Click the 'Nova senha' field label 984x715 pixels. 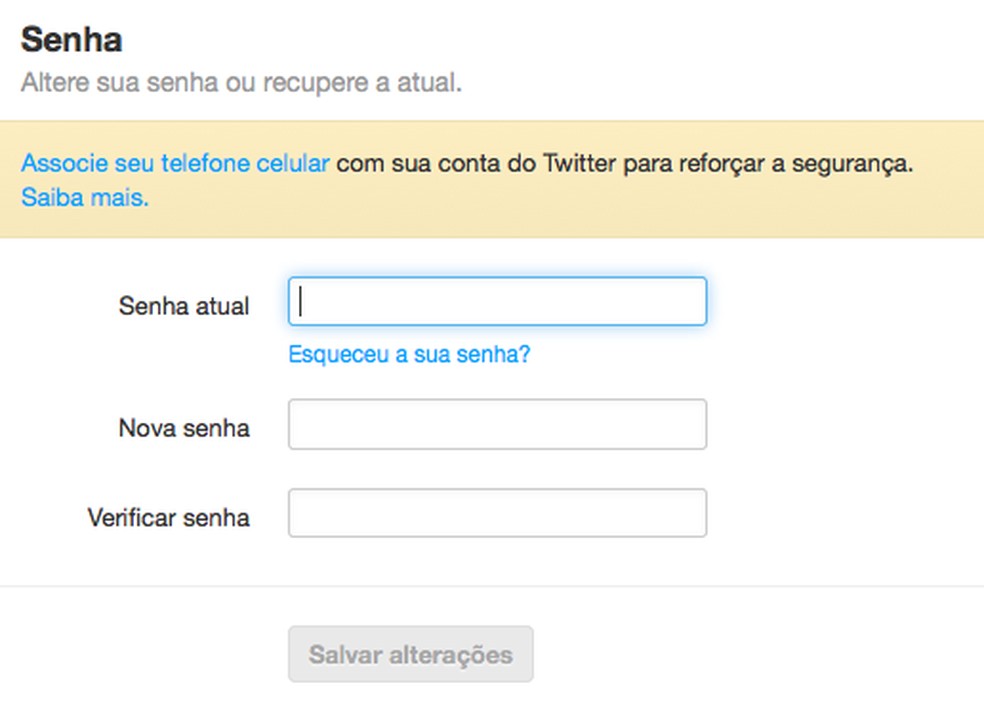click(184, 428)
